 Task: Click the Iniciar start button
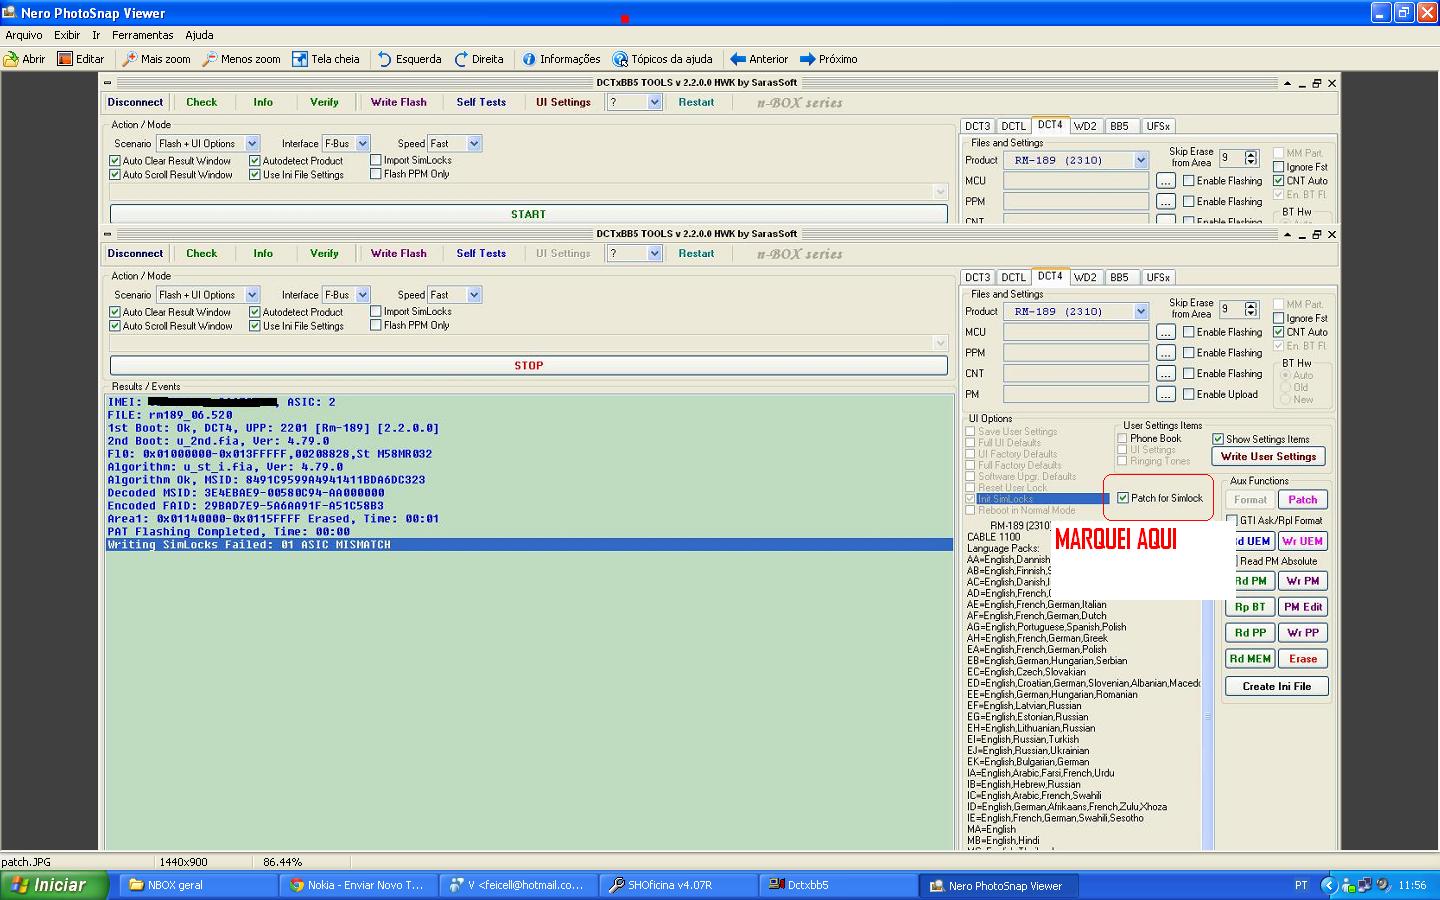coord(45,885)
